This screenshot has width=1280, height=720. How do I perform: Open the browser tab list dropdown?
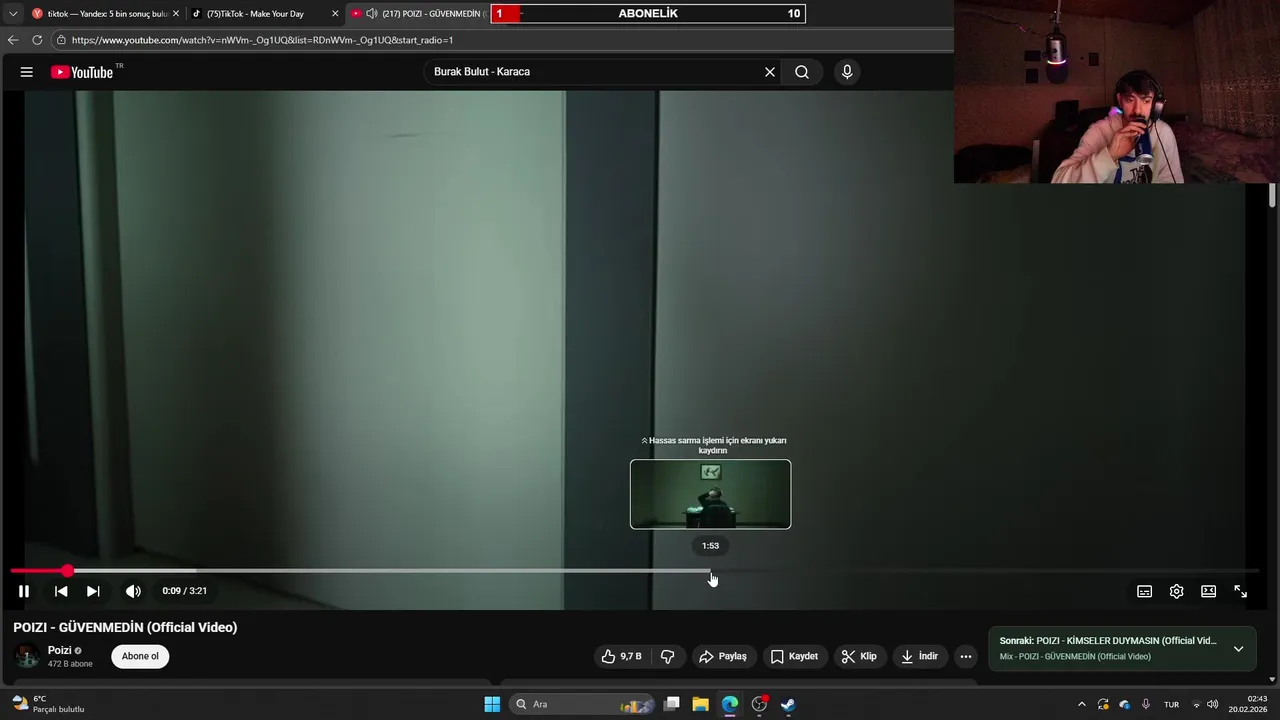[x=13, y=14]
